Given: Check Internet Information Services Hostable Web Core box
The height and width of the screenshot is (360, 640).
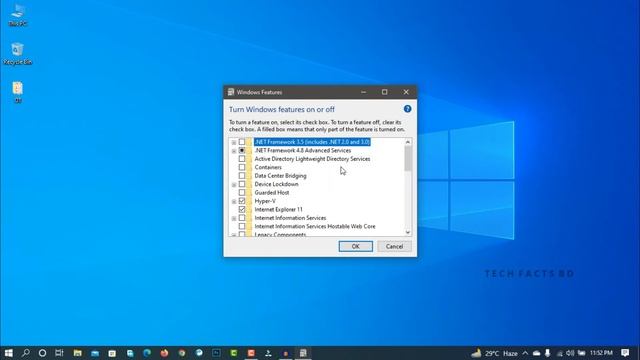Looking at the screenshot, I should point(242,226).
